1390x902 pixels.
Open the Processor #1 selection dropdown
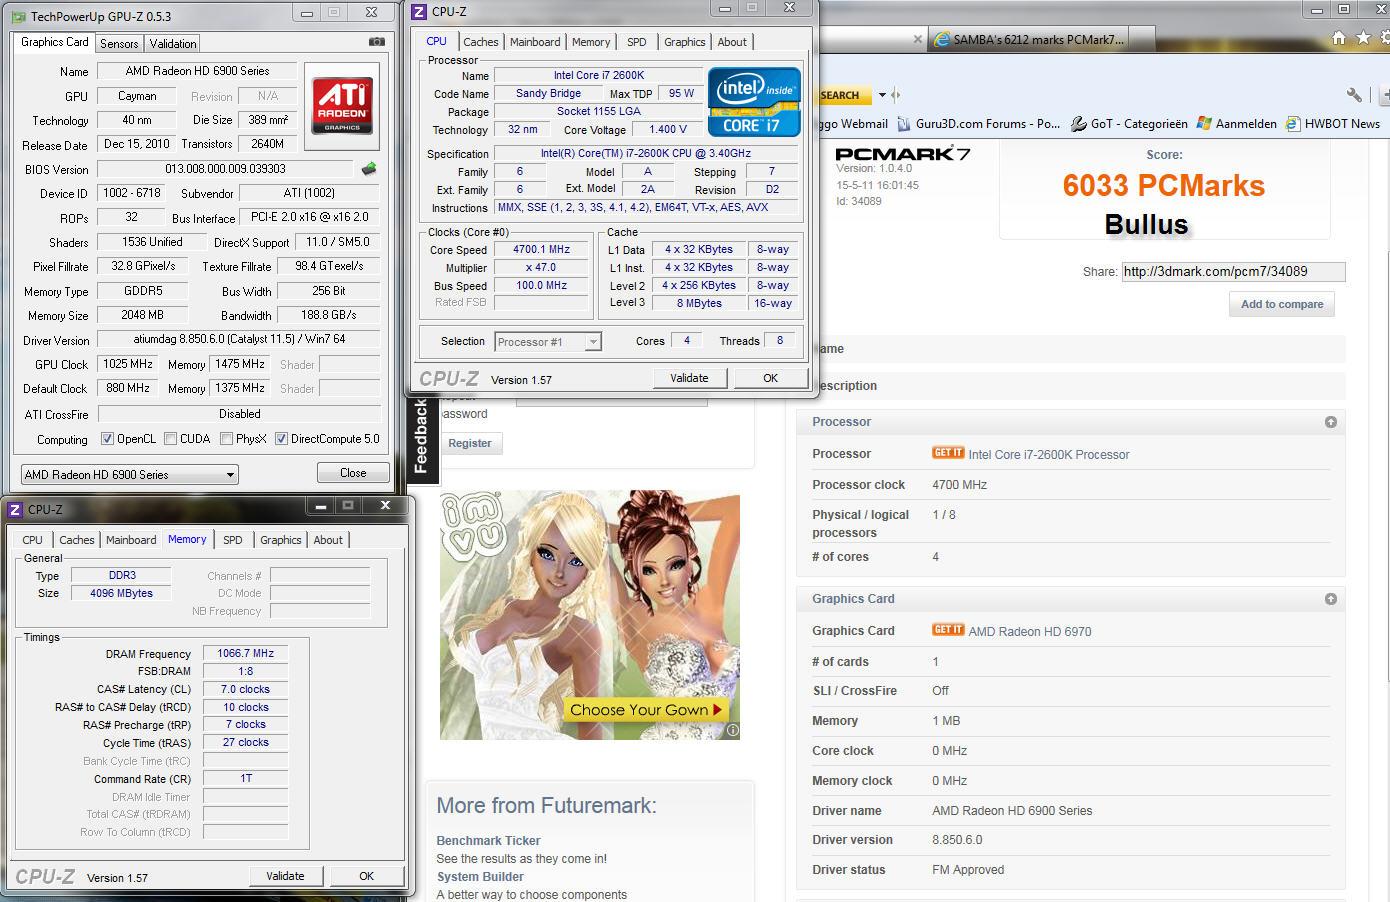pyautogui.click(x=548, y=342)
